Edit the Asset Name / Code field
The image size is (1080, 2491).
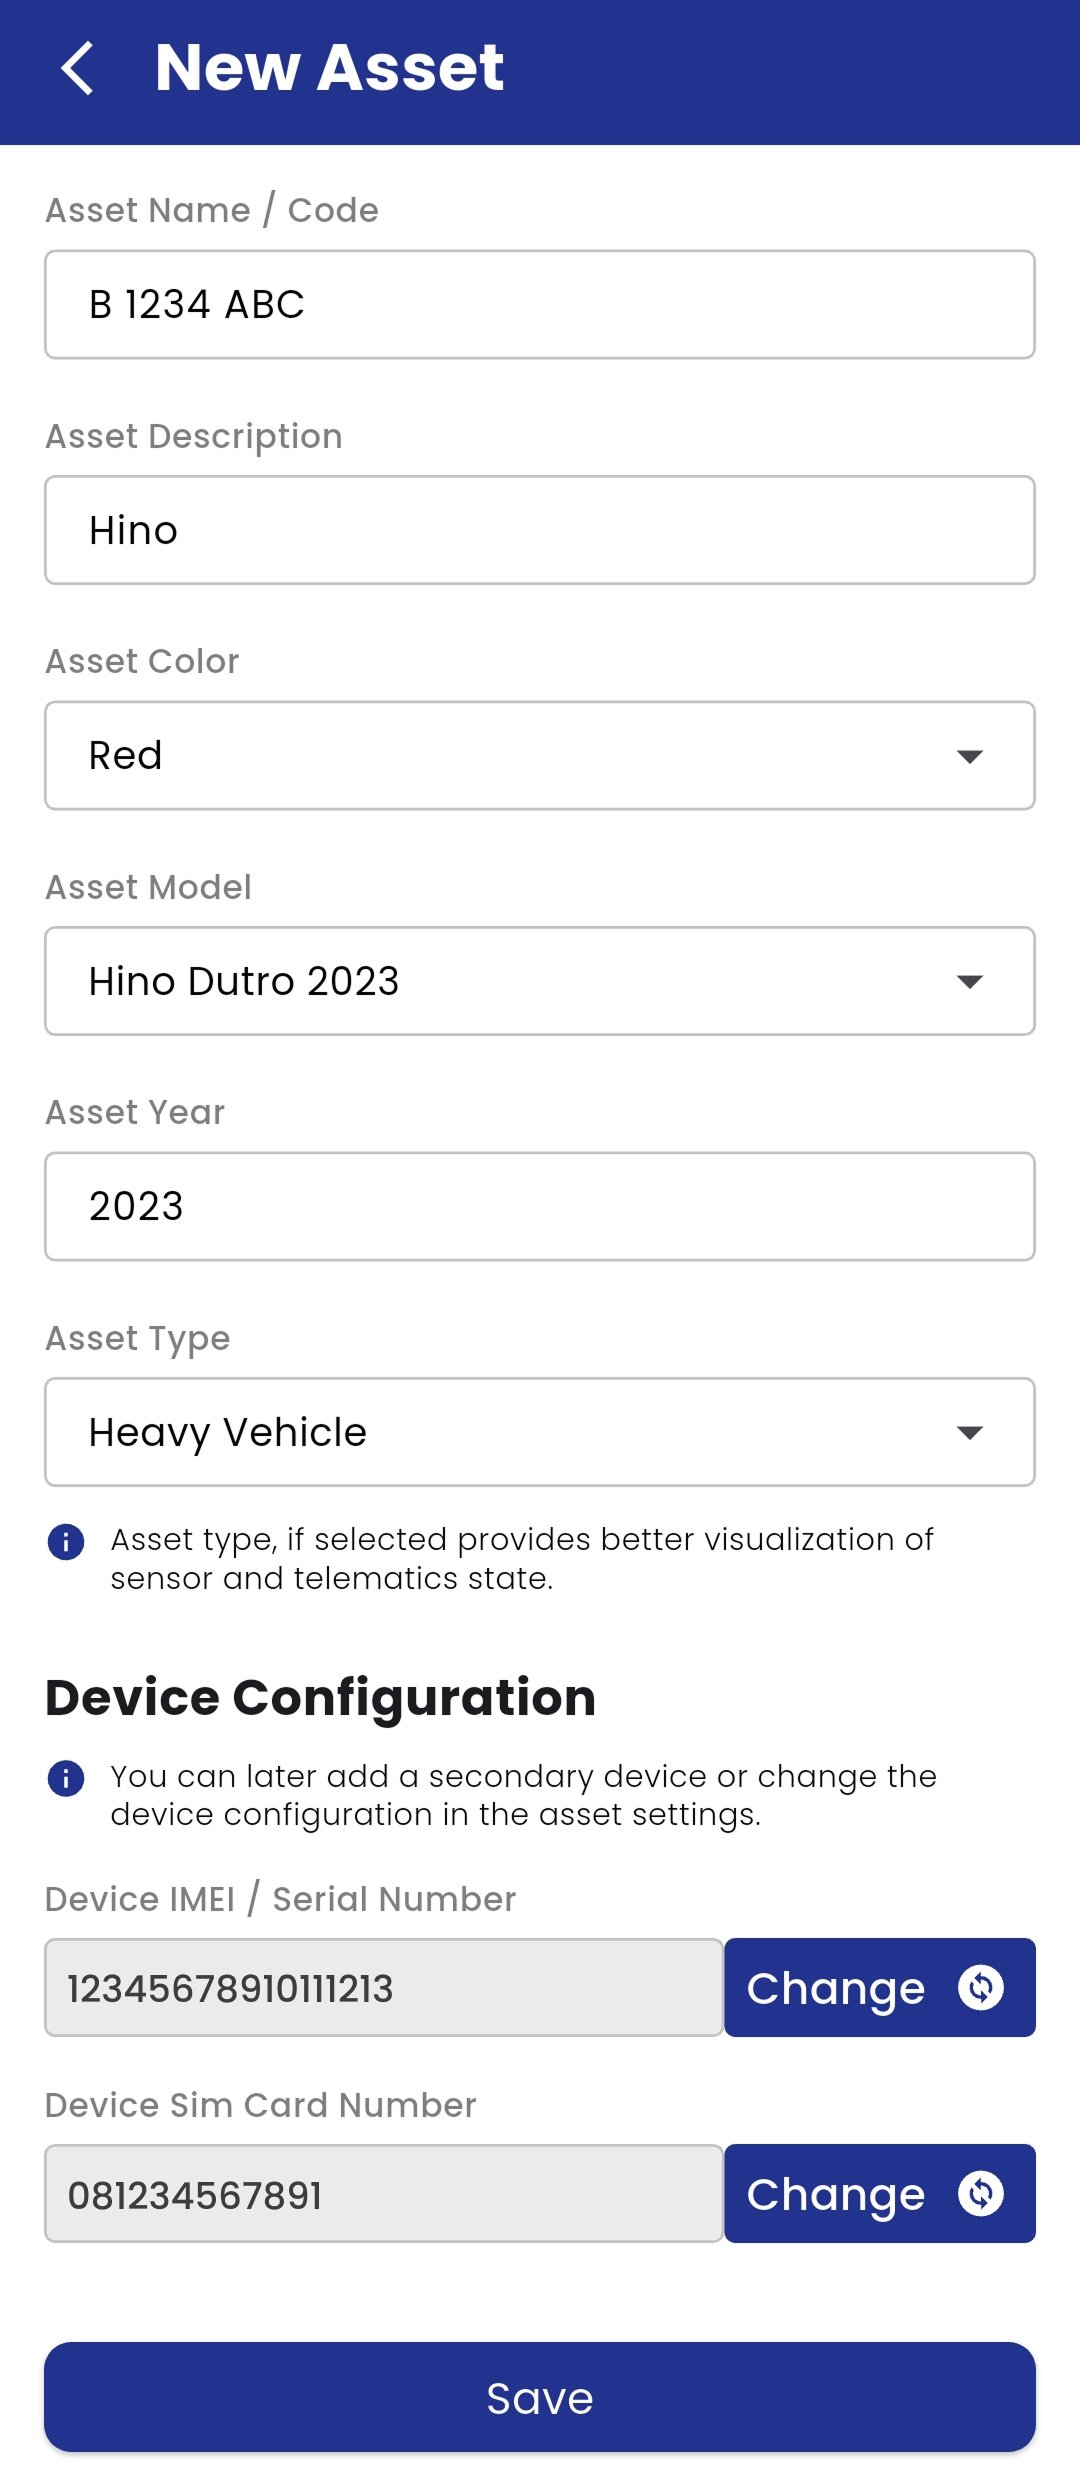540,305
